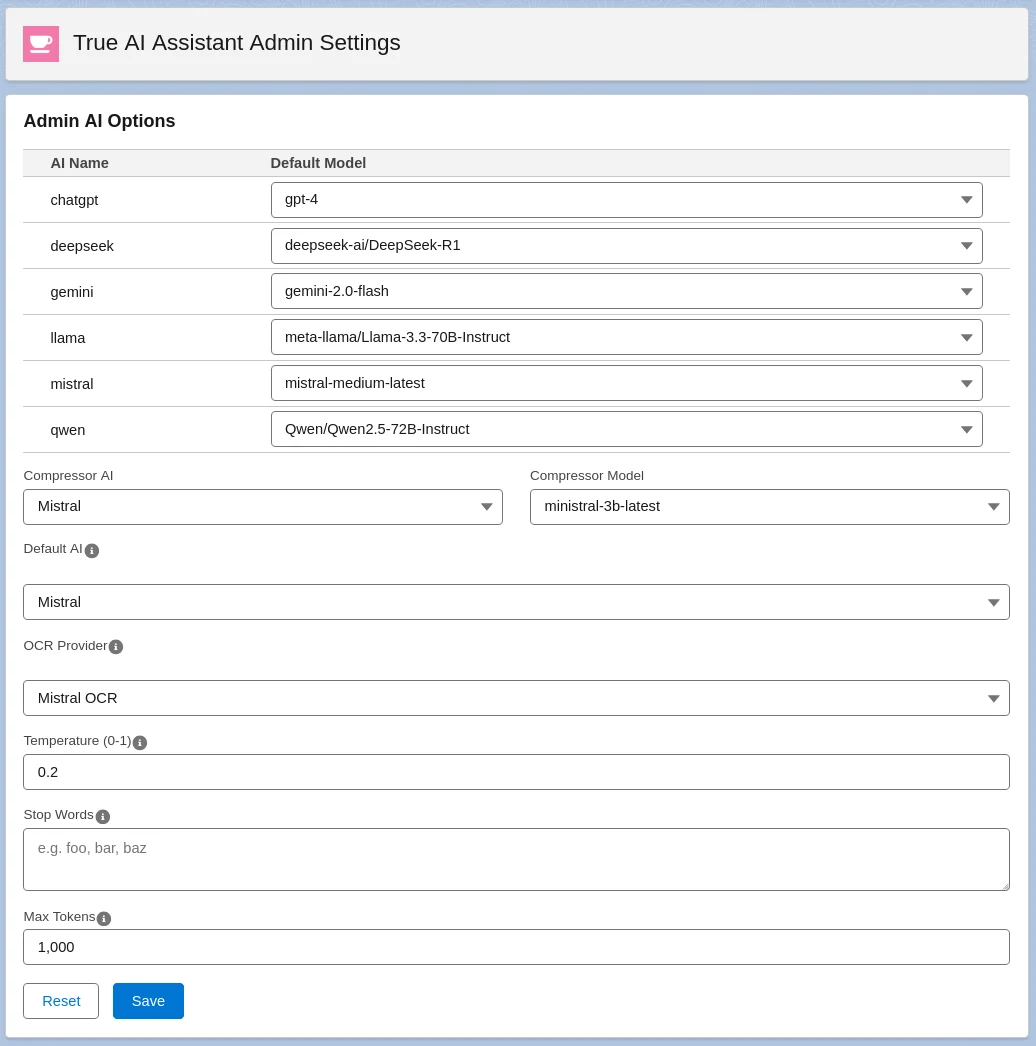Open the gemini default model dropdown

point(626,292)
